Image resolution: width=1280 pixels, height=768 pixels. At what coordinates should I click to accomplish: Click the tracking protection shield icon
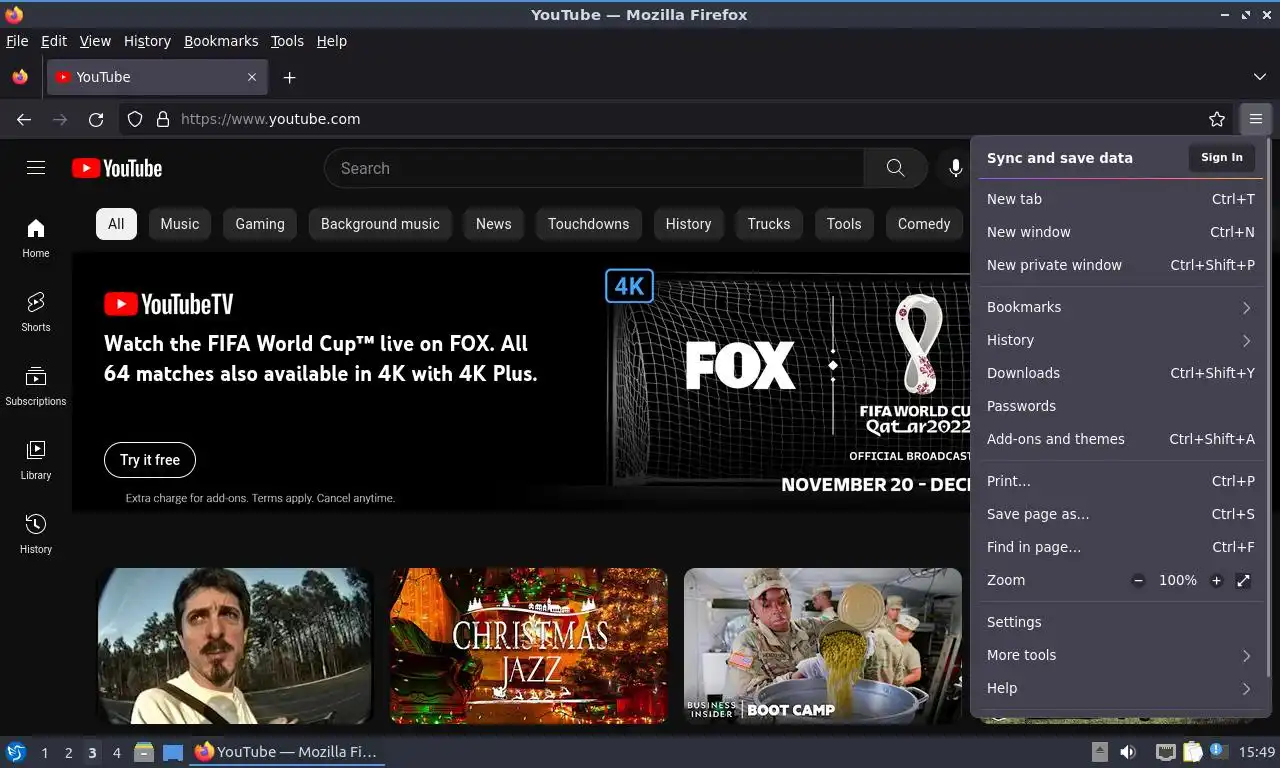[x=135, y=119]
